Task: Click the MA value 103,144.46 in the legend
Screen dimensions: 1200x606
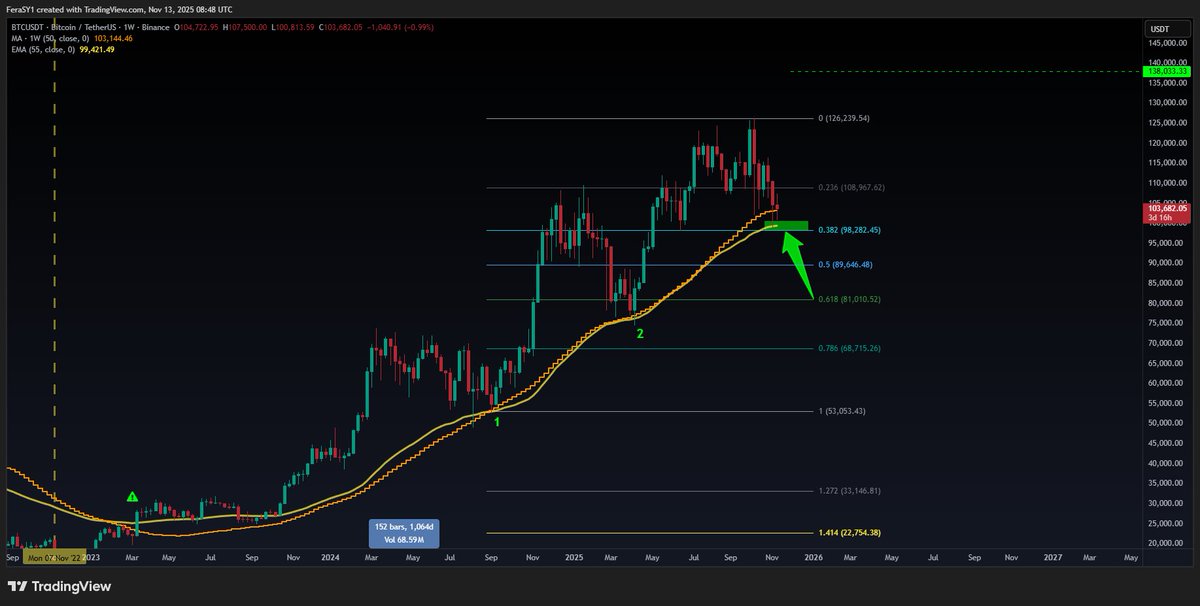Action: click(115, 38)
